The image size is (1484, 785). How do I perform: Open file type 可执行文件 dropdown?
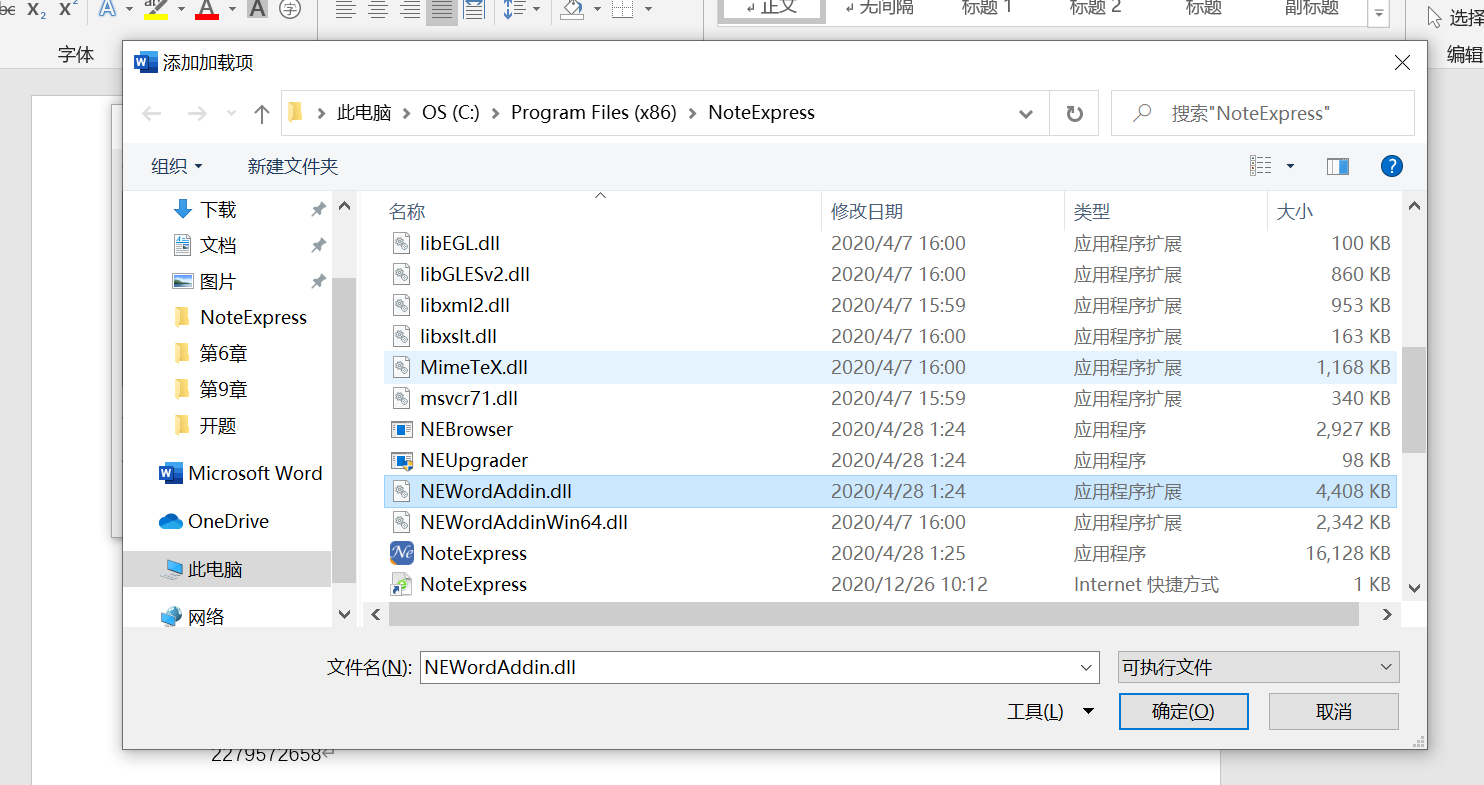(1258, 667)
